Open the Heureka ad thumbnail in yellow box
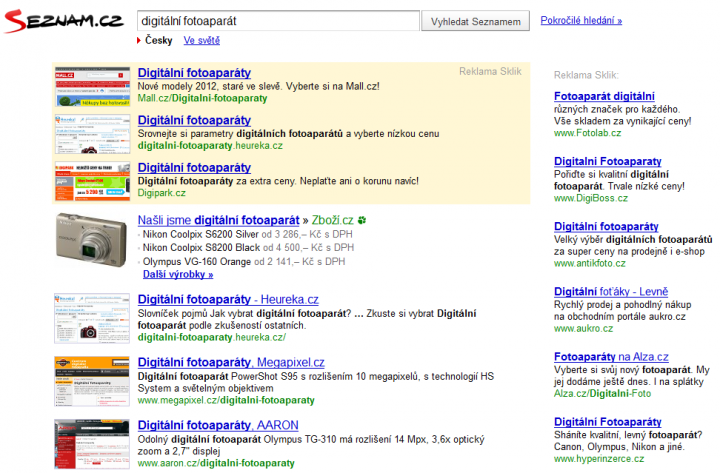 click(x=93, y=134)
